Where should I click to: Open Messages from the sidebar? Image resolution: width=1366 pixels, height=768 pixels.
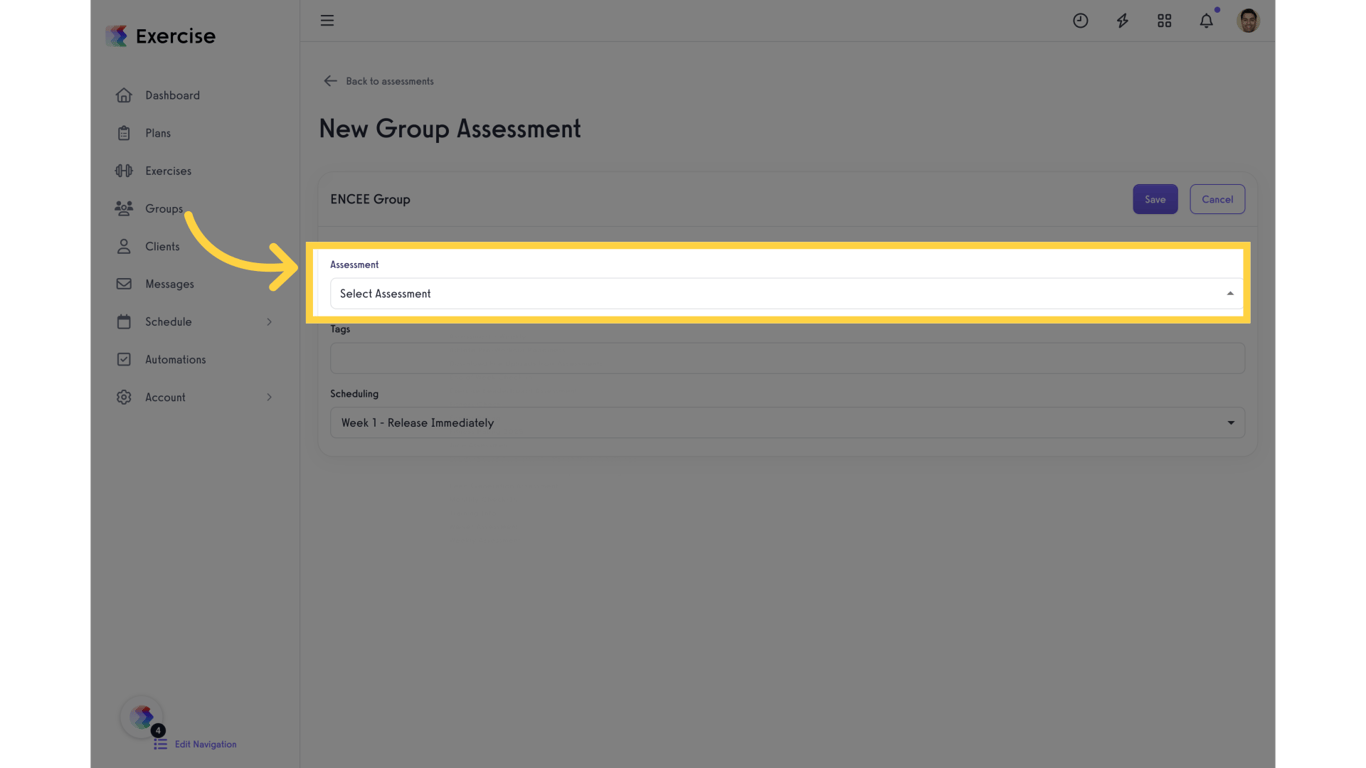point(168,283)
